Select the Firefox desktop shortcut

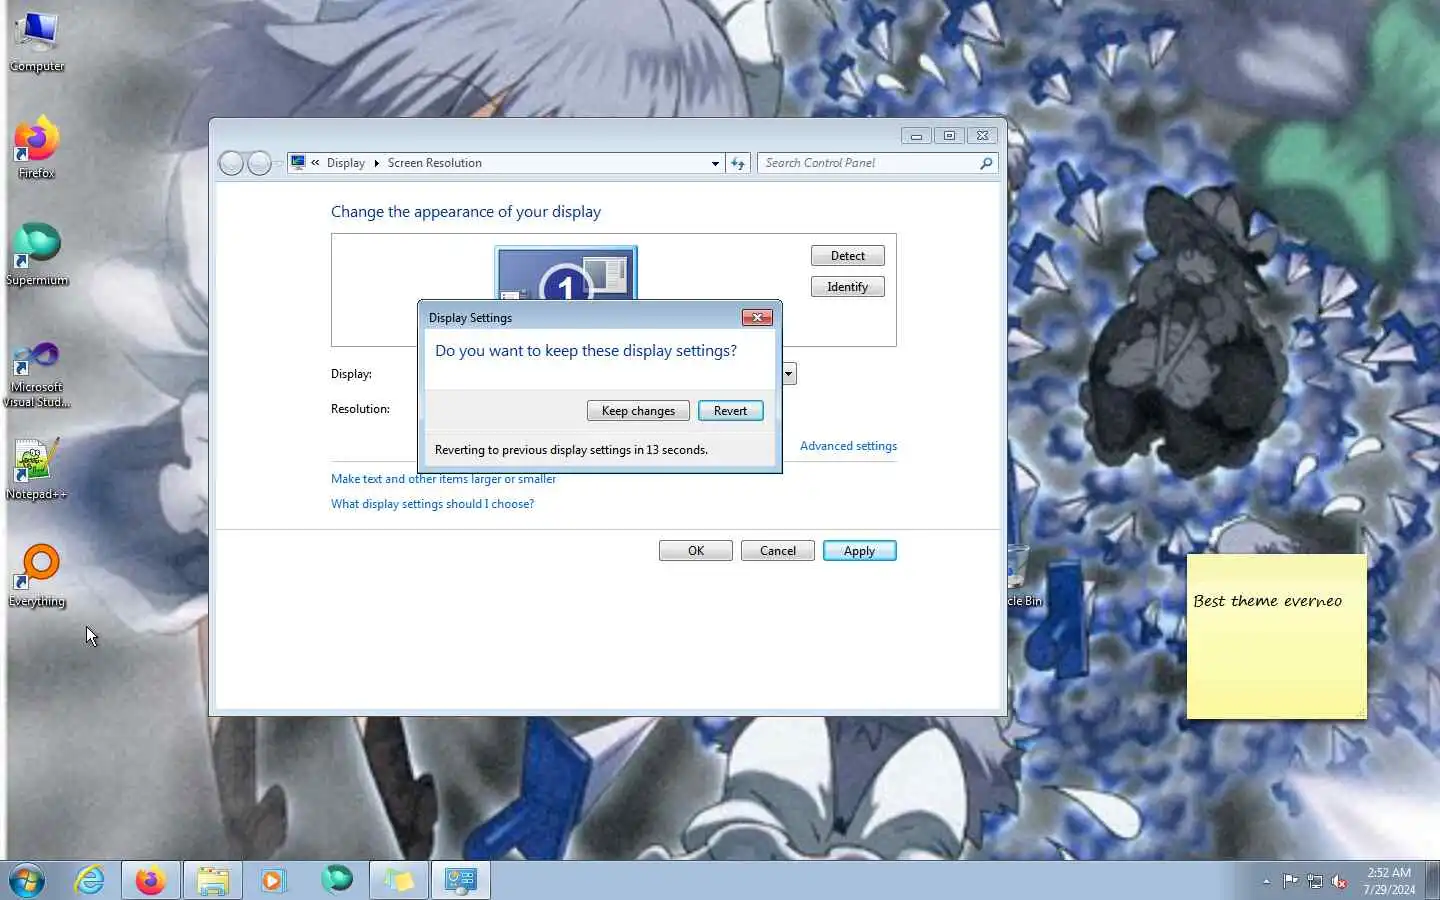click(x=37, y=148)
